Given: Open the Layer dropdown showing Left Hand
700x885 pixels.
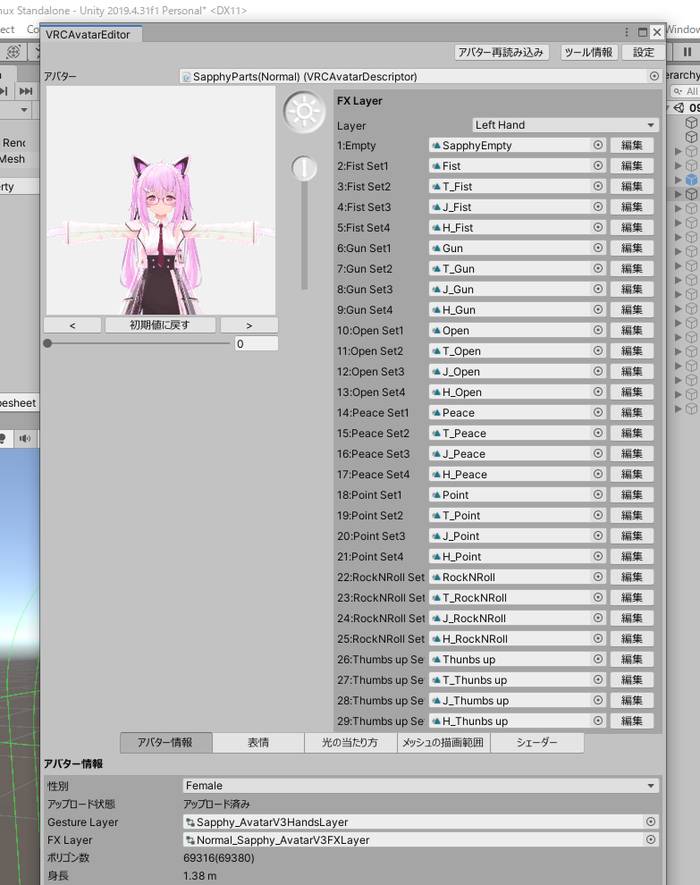Looking at the screenshot, I should point(565,125).
